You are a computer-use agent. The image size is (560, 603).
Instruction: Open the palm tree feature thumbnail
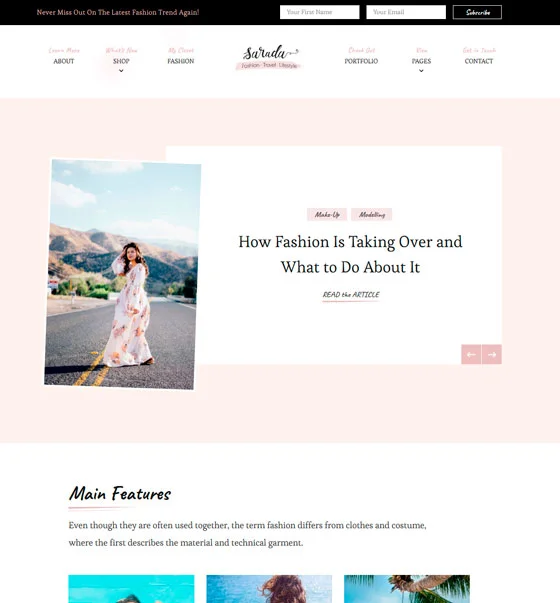407,589
